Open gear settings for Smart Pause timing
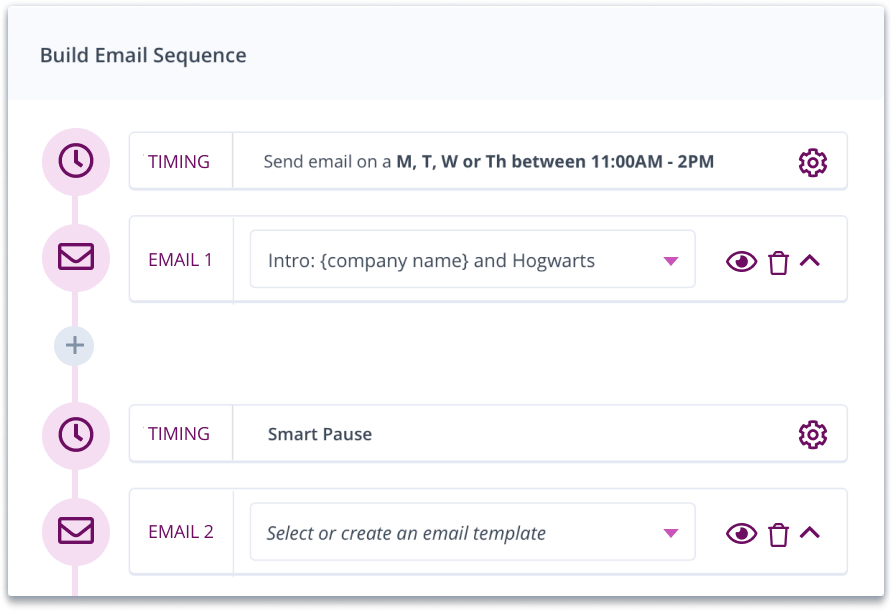The width and height of the screenshot is (892, 612). point(812,434)
